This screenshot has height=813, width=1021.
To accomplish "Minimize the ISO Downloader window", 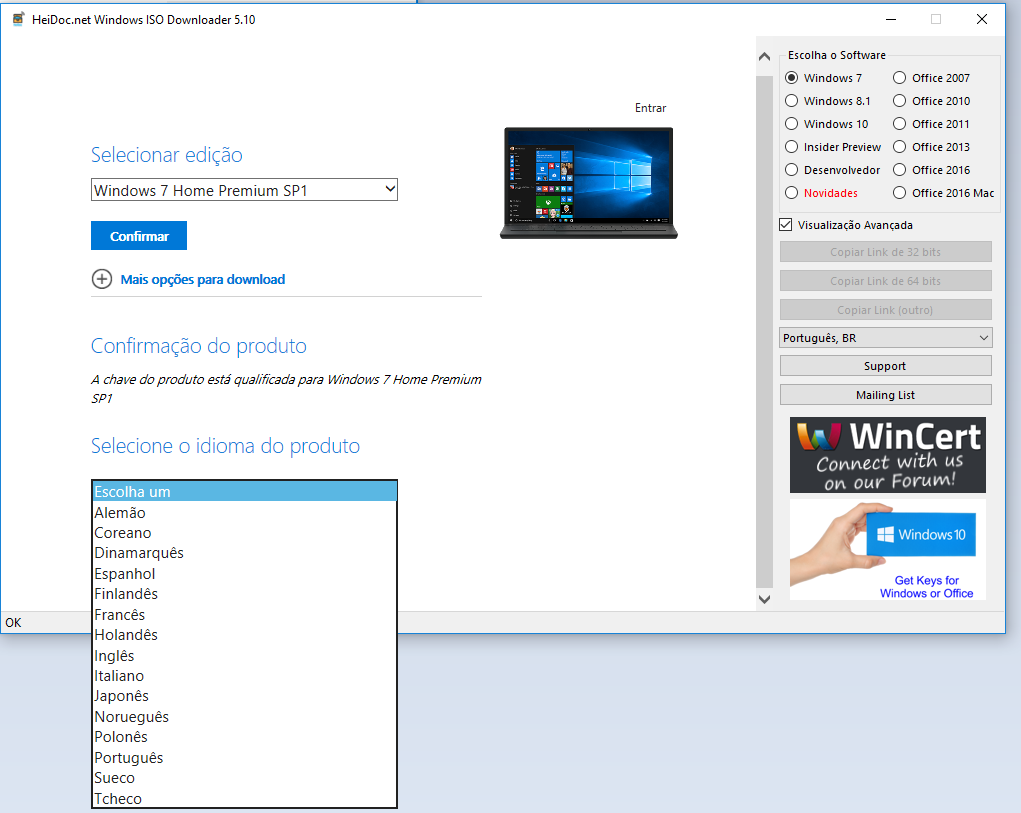I will point(891,20).
